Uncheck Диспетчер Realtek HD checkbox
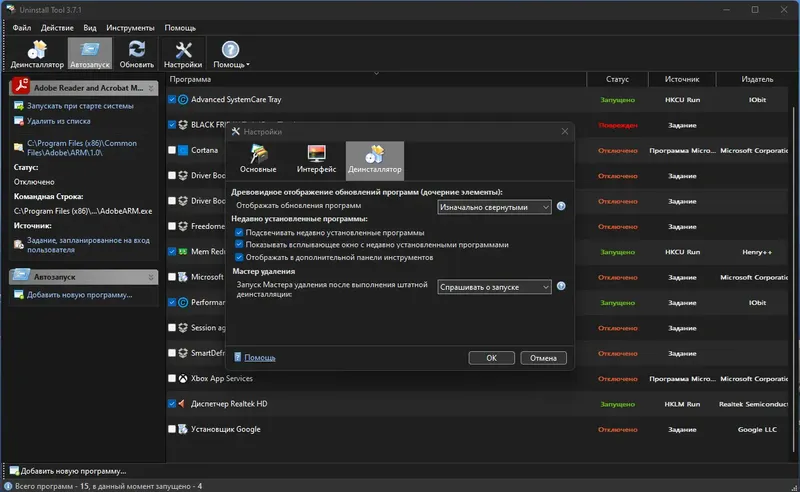 (172, 404)
